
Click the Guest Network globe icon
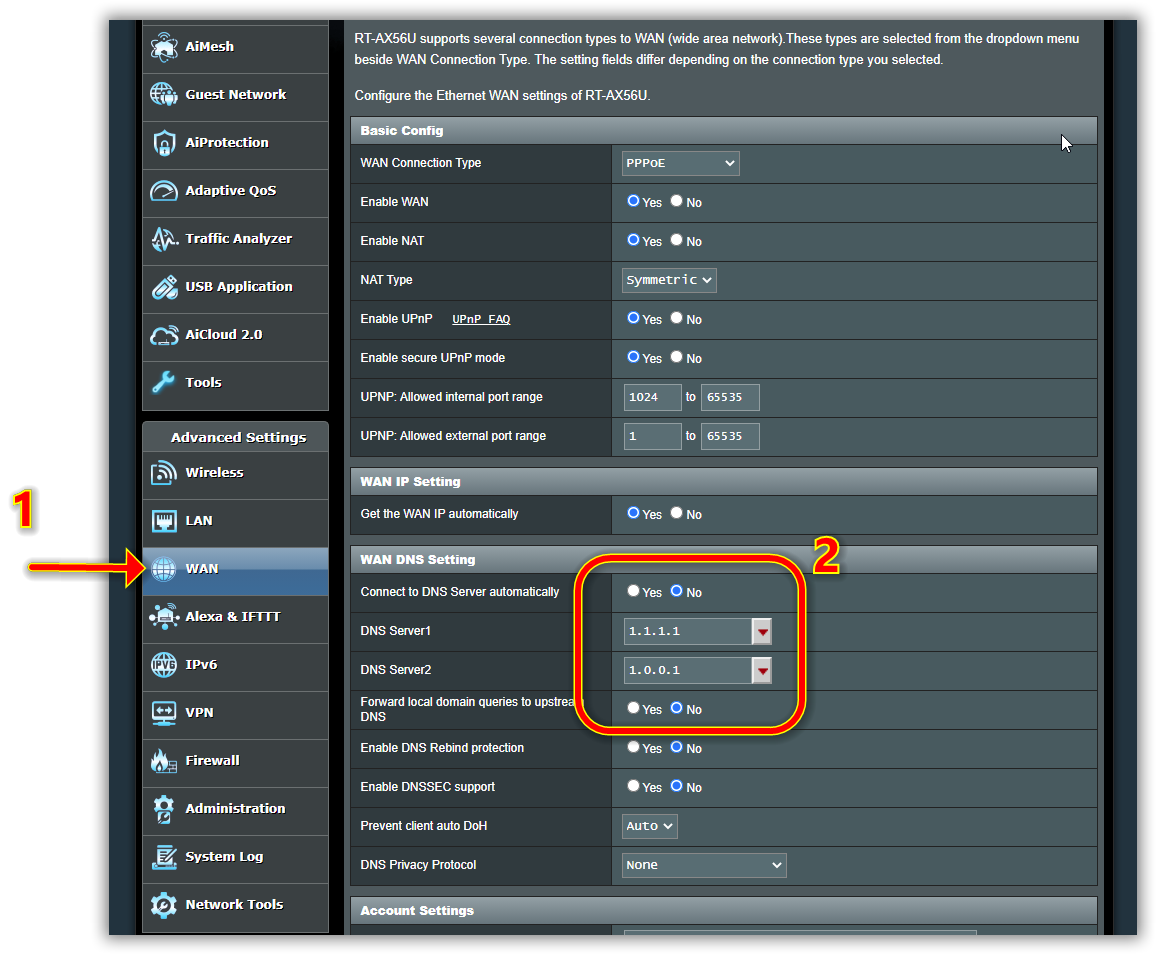point(164,94)
